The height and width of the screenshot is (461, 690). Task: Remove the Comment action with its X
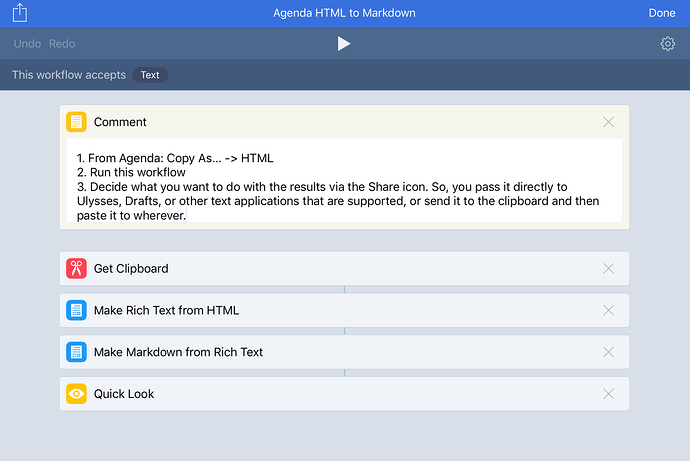pyautogui.click(x=608, y=122)
